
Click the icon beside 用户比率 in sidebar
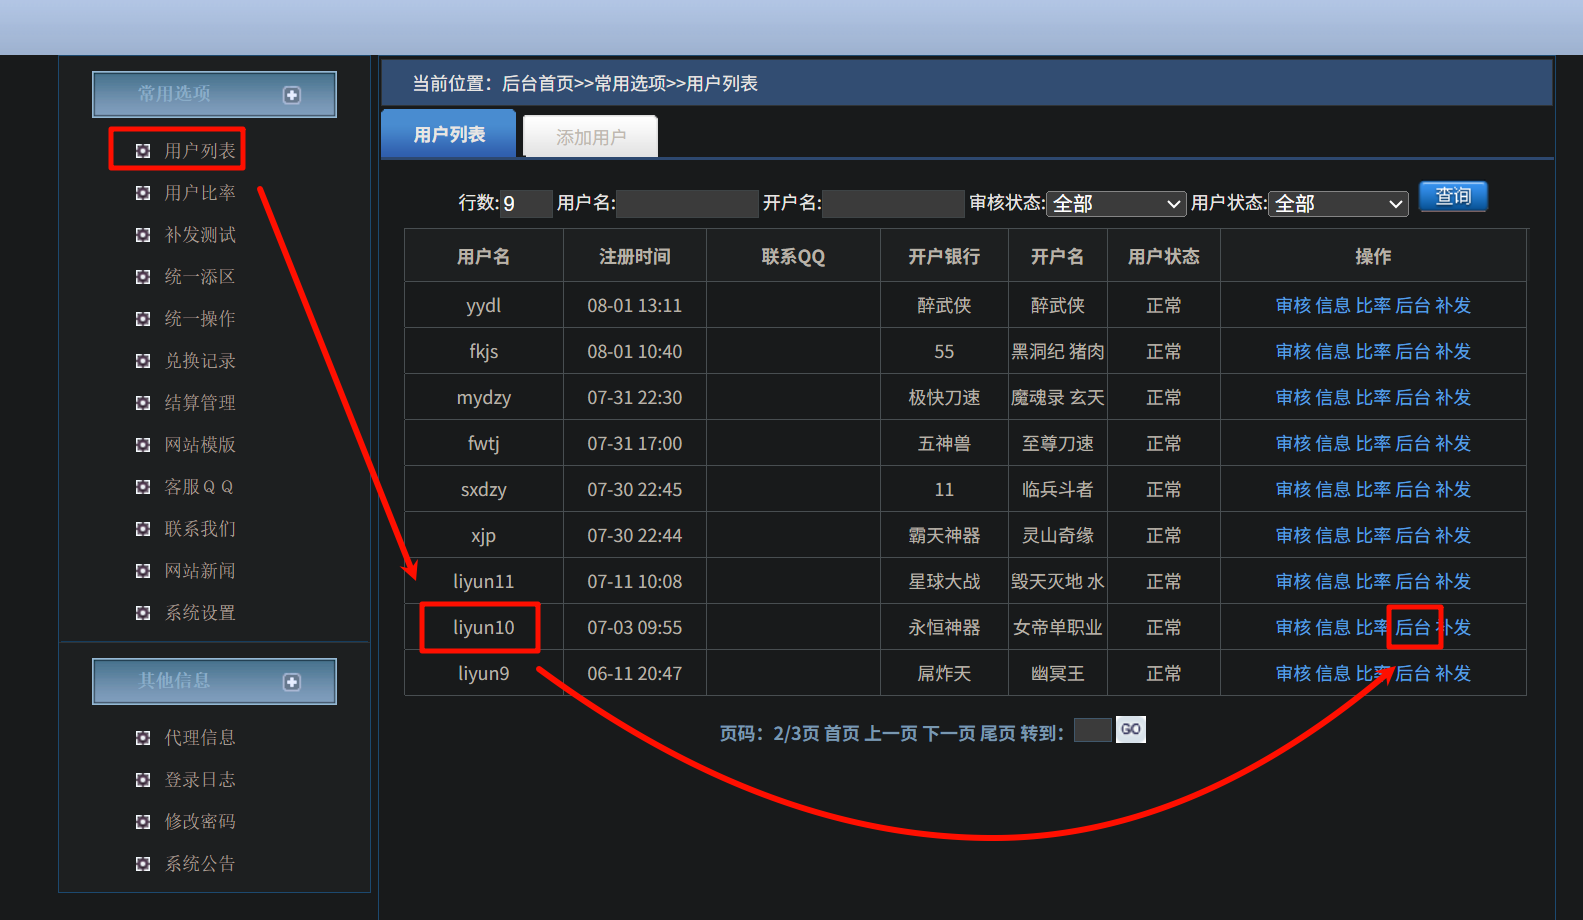[143, 193]
